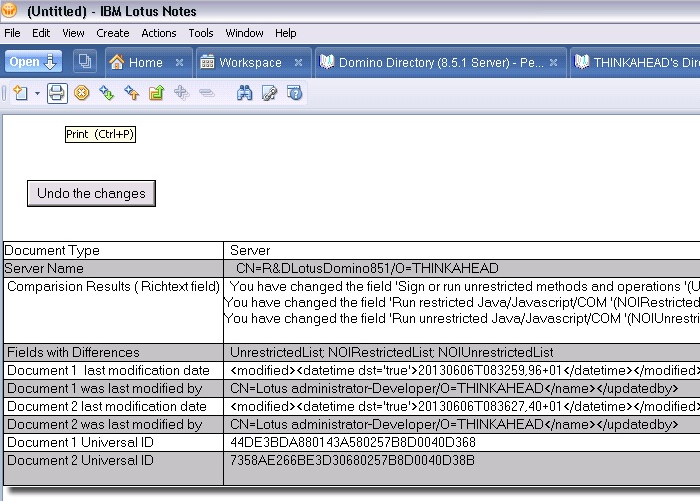Viewport: 700px width, 501px height.
Task: Click the Expand all plus icon
Action: coord(182,93)
